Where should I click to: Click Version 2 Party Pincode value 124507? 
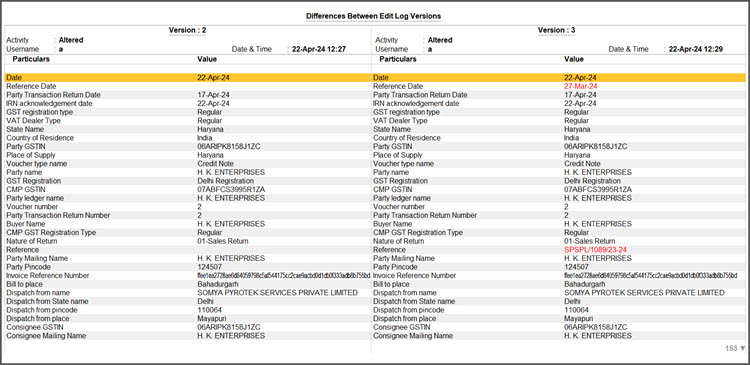[210, 267]
